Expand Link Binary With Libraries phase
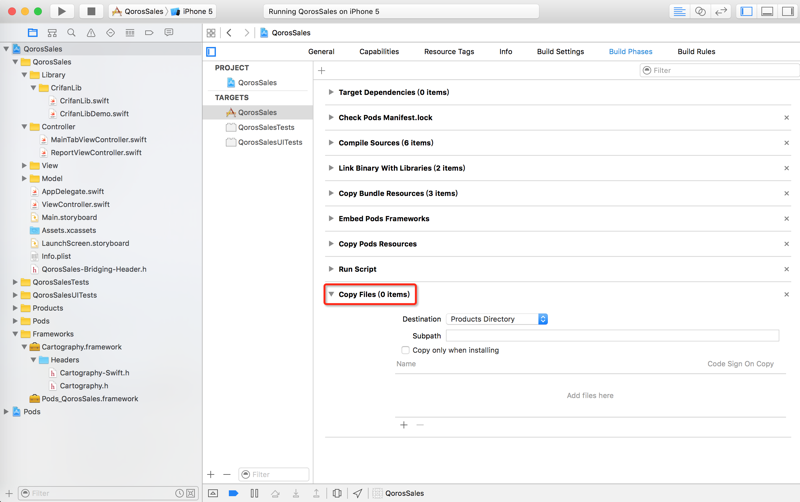The width and height of the screenshot is (800, 502). click(x=331, y=168)
